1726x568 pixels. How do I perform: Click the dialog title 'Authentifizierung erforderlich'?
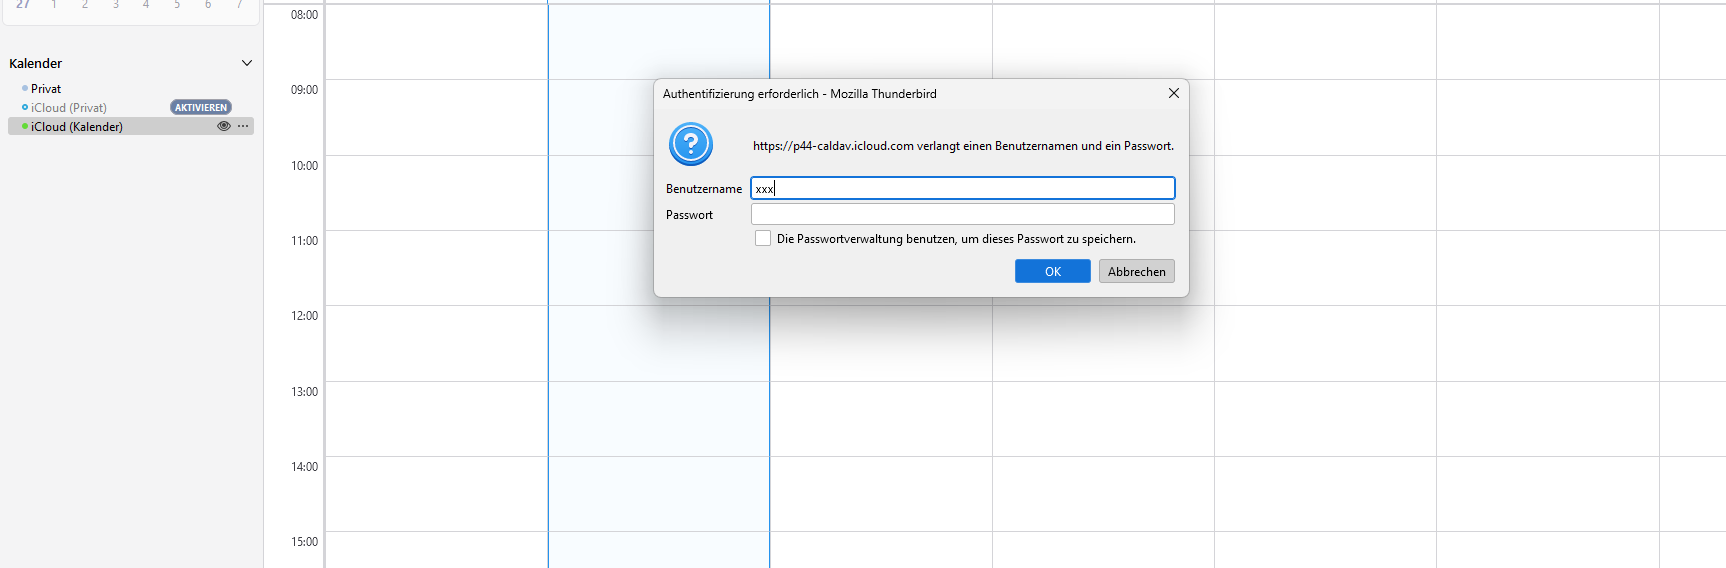800,94
